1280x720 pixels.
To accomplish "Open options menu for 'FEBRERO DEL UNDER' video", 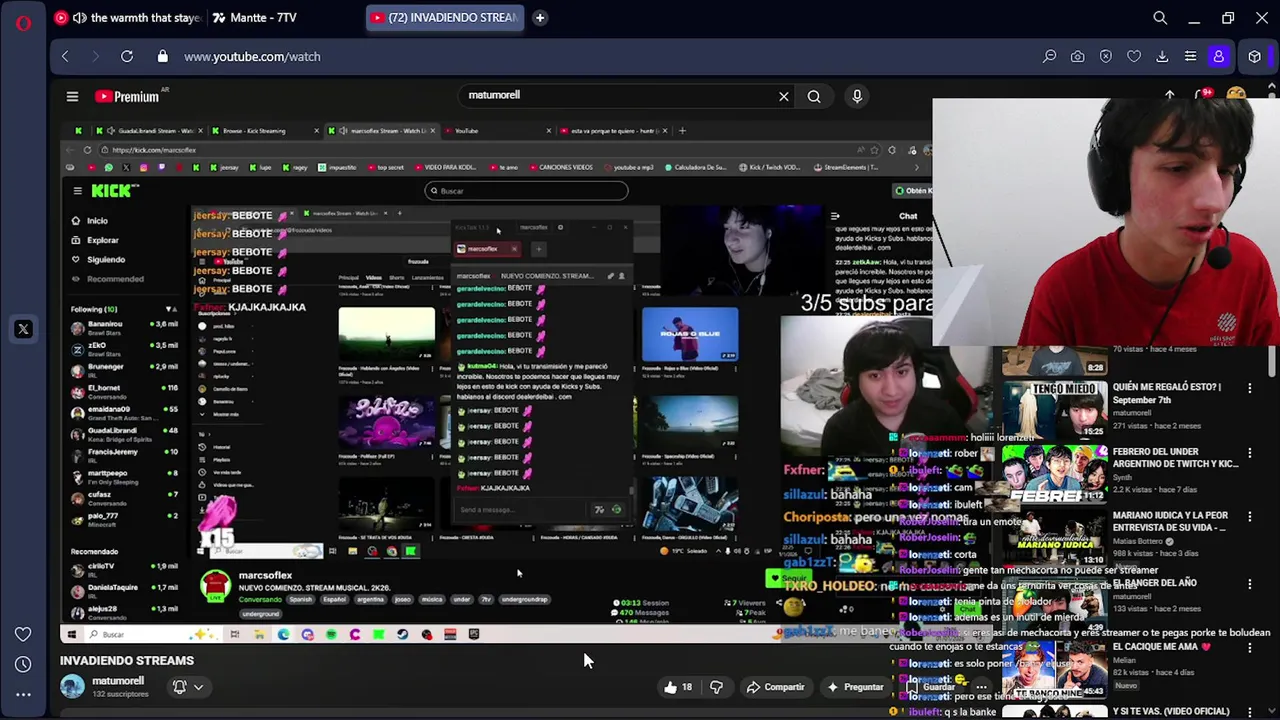I will click(1249, 452).
